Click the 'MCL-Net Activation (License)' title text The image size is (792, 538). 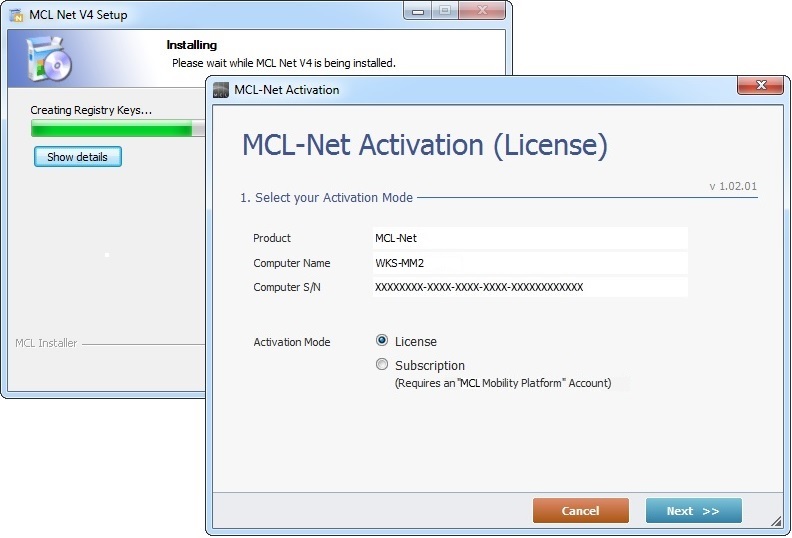[x=425, y=145]
